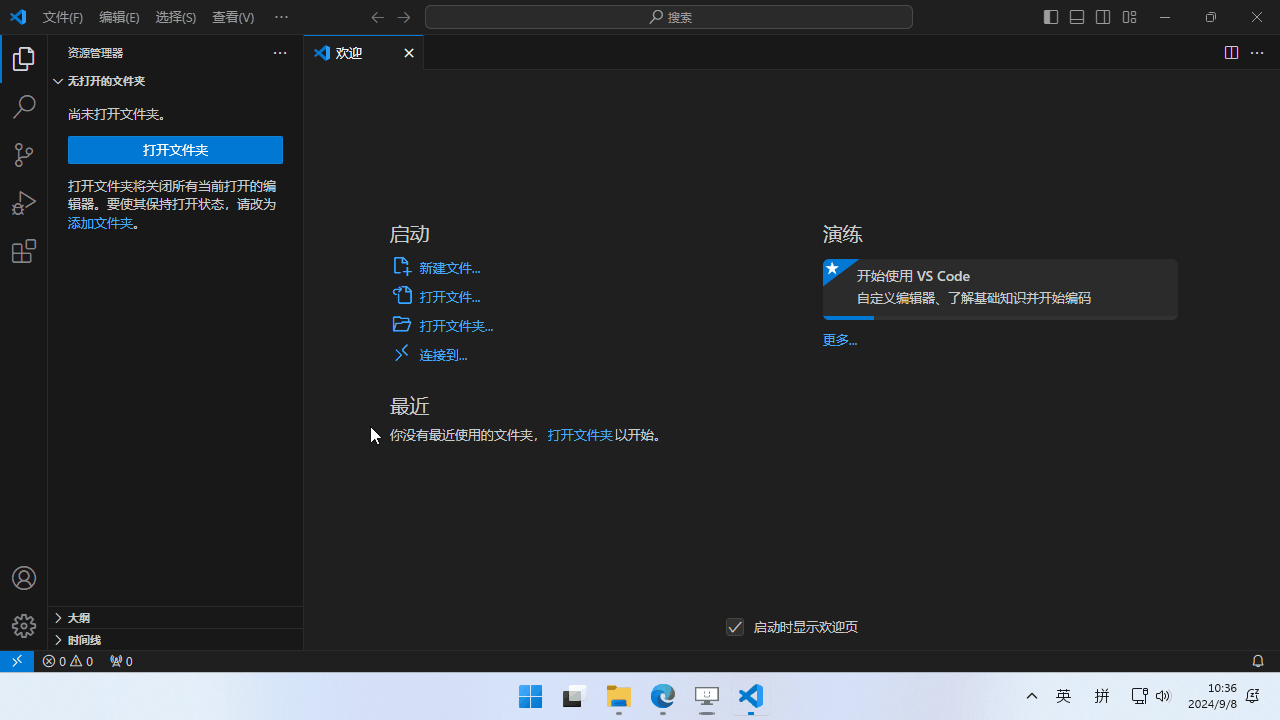Follow the 添加文件夹 link
The width and height of the screenshot is (1280, 720).
[100, 222]
